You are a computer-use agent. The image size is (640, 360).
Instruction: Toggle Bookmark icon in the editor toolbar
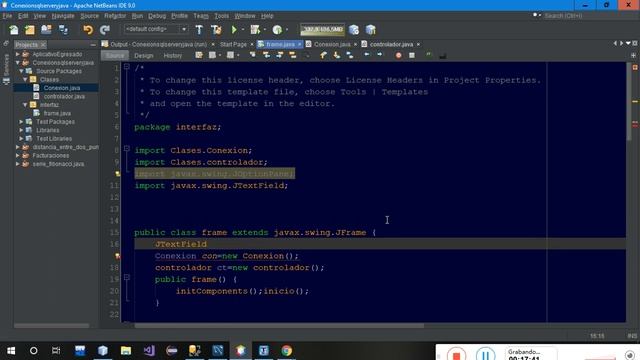350,55
